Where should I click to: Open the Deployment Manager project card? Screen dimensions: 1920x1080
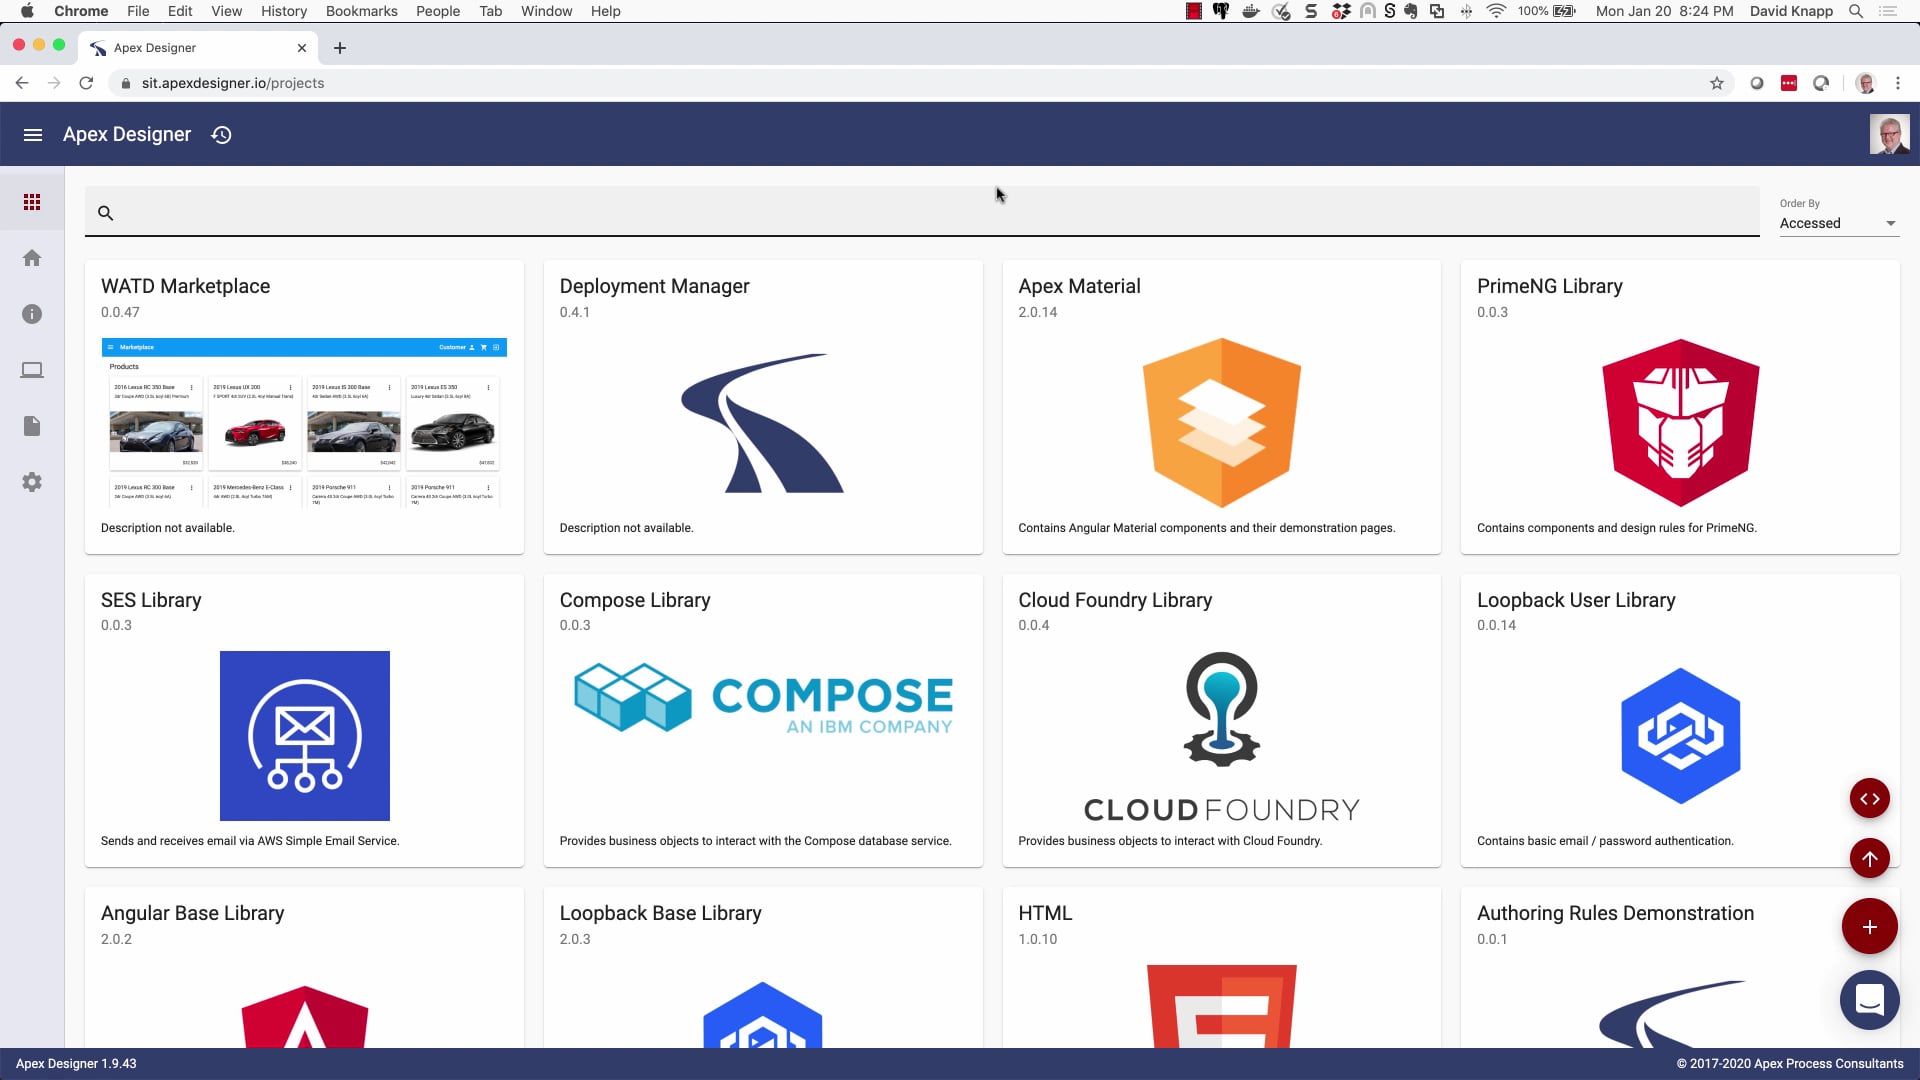[x=762, y=405]
